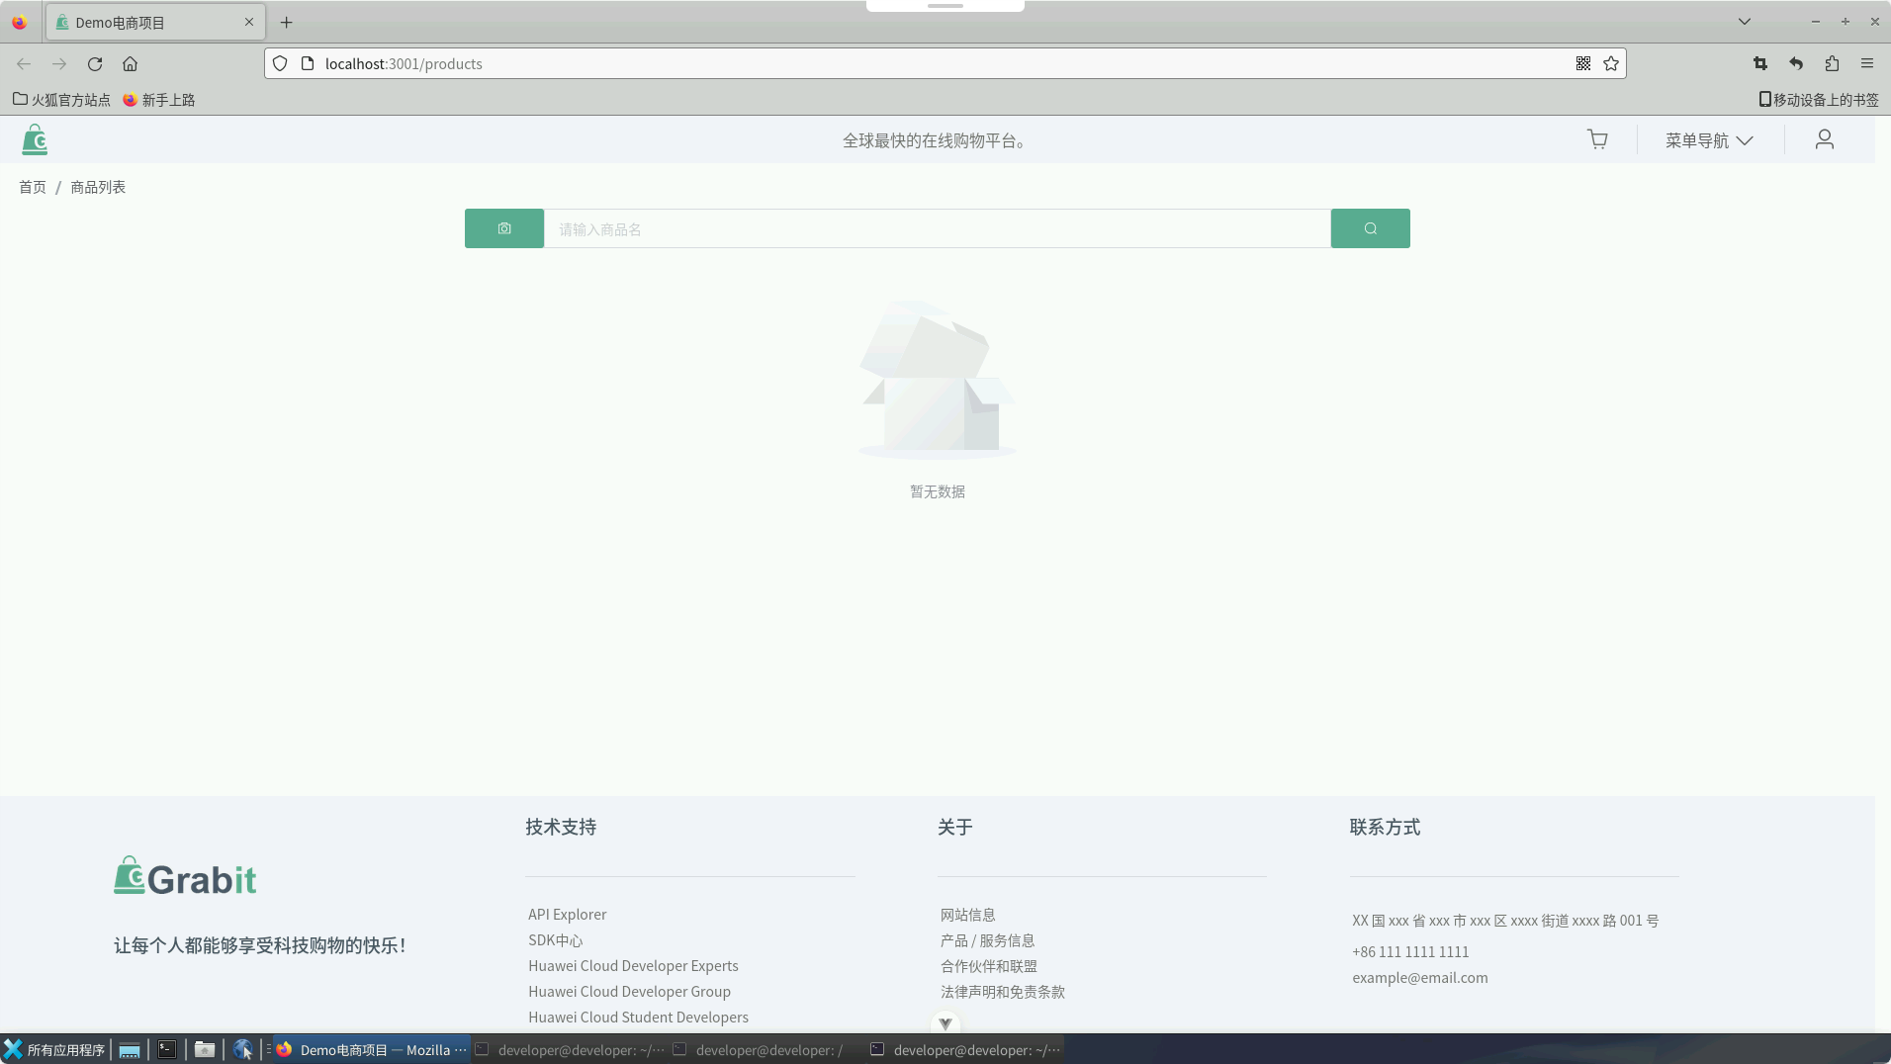The height and width of the screenshot is (1064, 1891).
Task: Go to 首页 in the breadcrumb
Action: coord(32,187)
